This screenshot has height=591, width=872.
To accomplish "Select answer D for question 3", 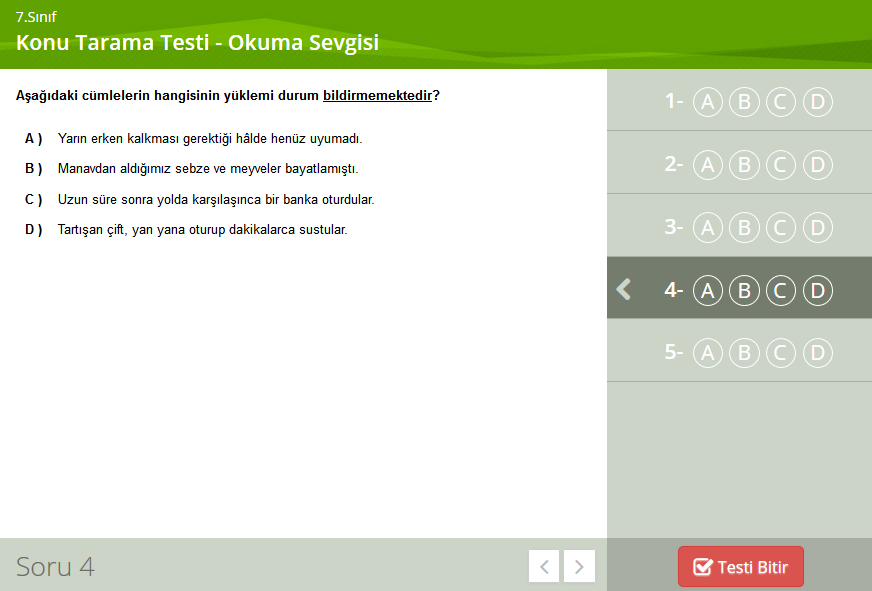I will coord(818,227).
